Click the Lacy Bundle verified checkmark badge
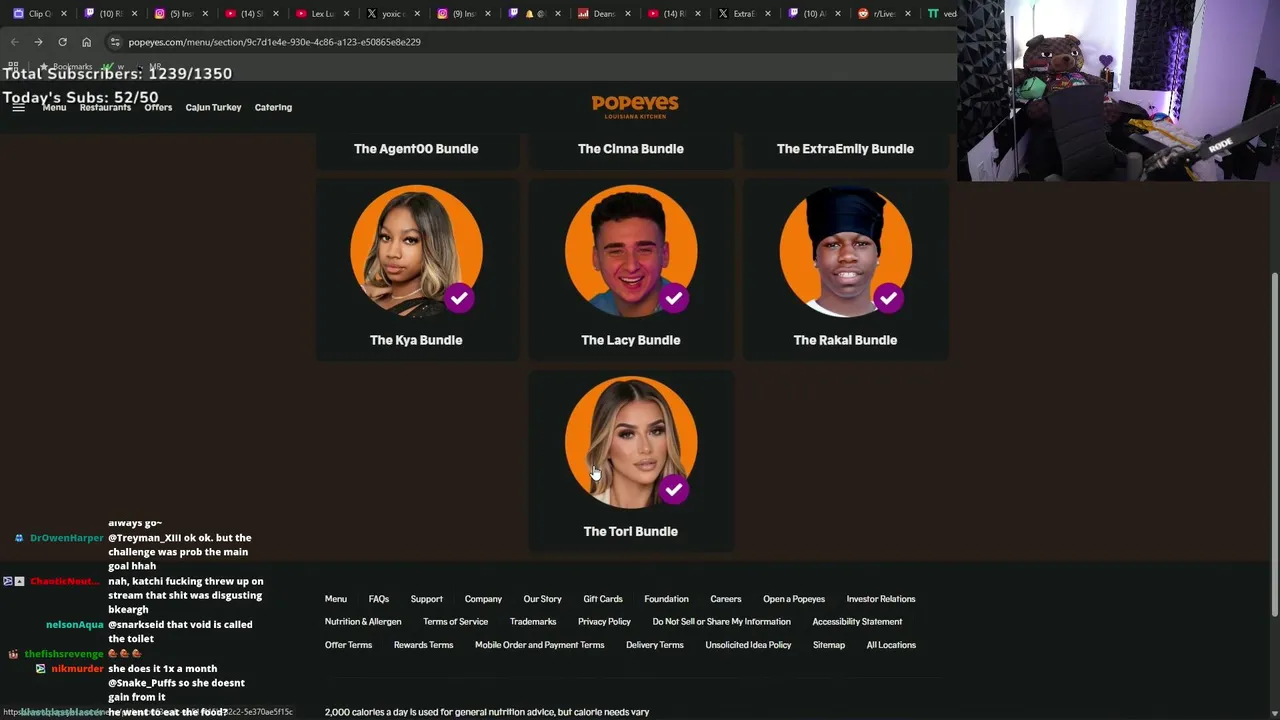 pos(674,298)
